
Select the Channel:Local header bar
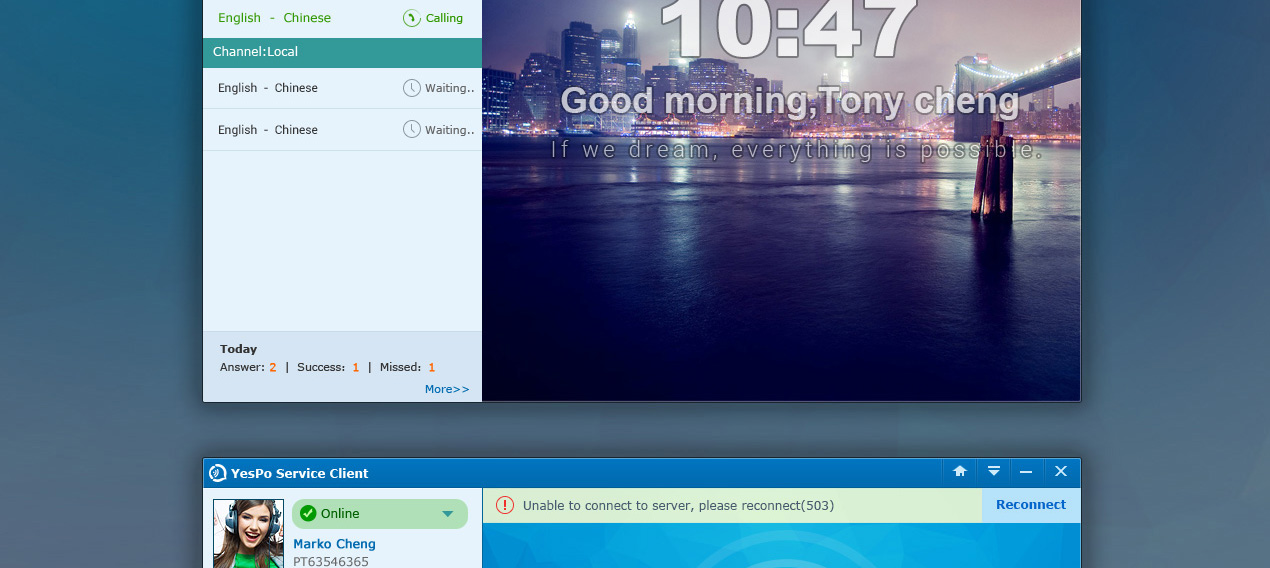(342, 52)
